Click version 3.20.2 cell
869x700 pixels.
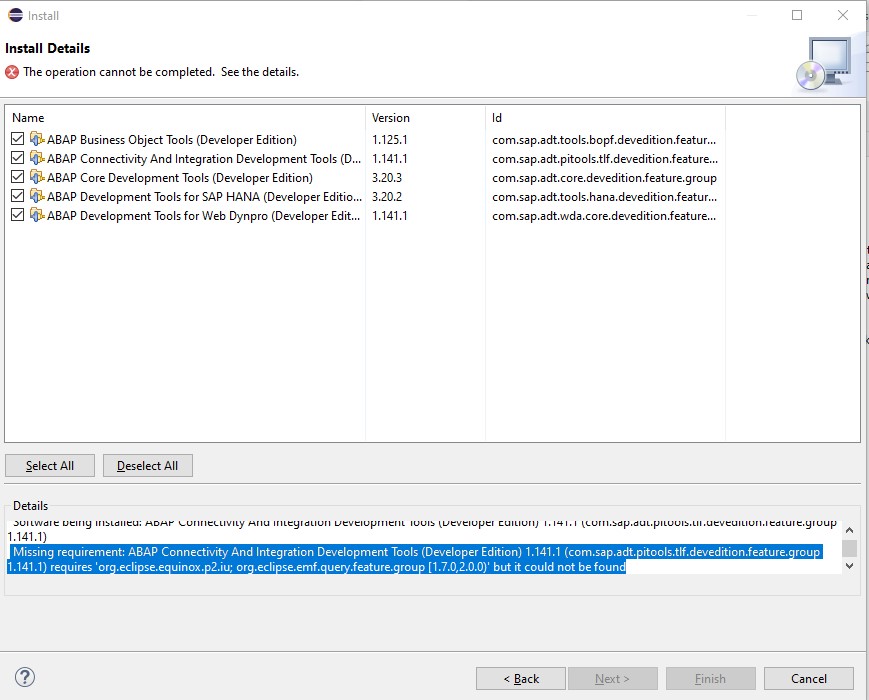pyautogui.click(x=387, y=196)
